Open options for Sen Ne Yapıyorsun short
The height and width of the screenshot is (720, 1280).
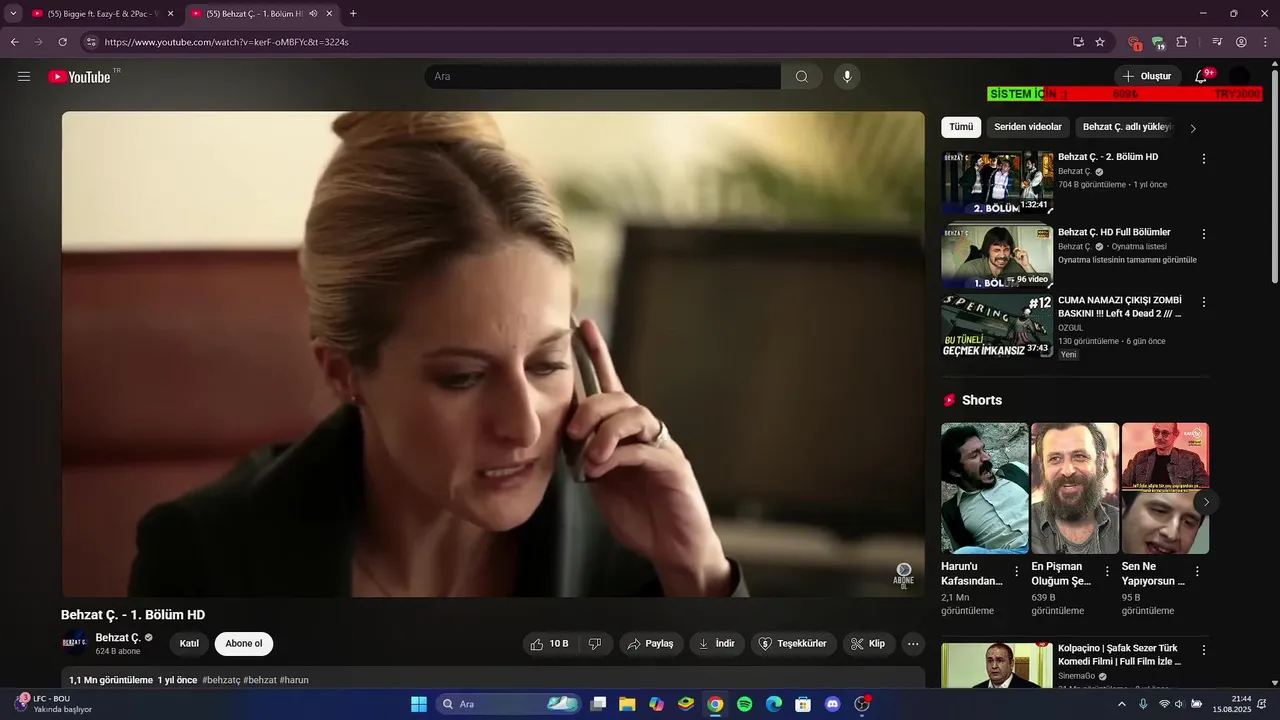[1197, 571]
